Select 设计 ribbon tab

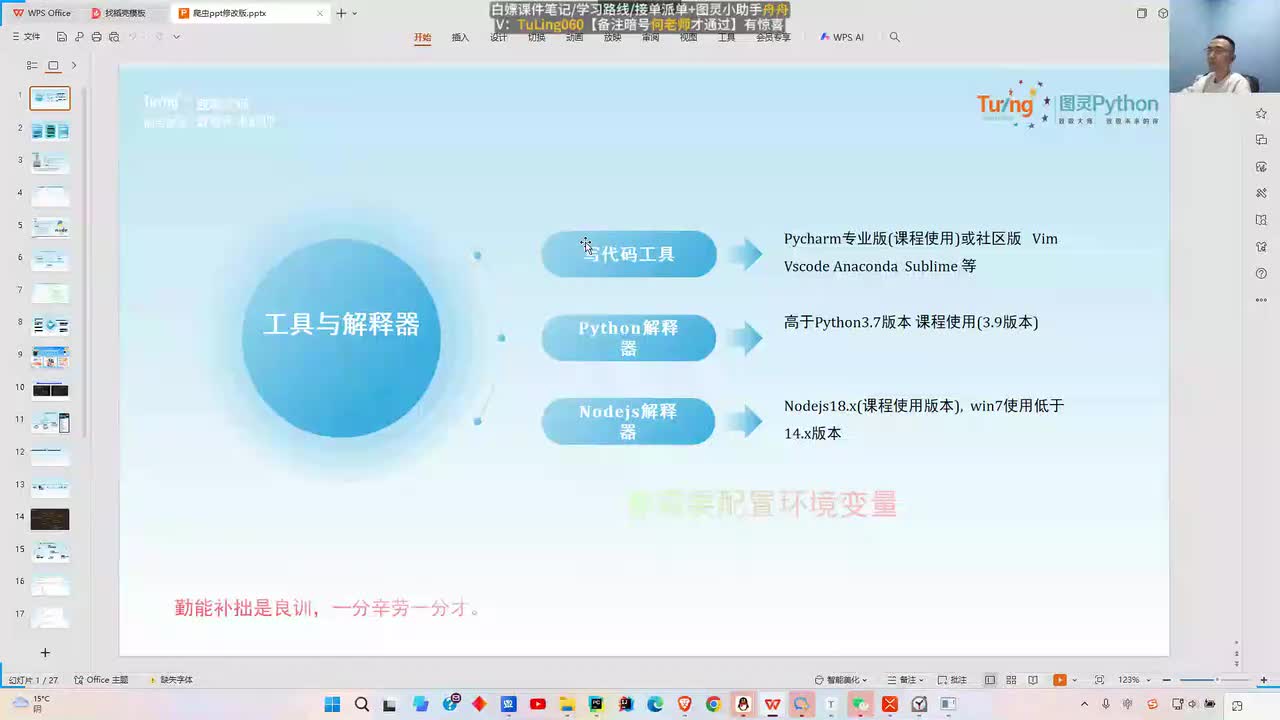tap(499, 37)
